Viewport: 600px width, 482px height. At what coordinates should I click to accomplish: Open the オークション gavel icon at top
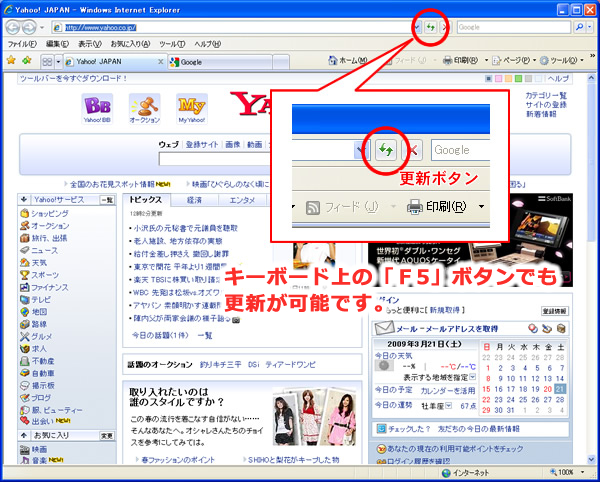coord(145,108)
